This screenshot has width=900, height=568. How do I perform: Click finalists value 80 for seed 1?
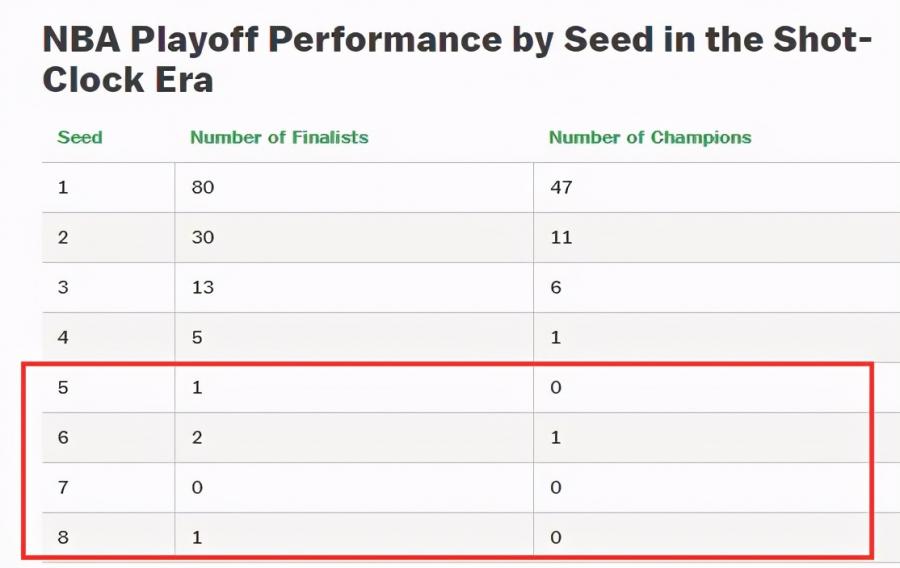[x=203, y=187]
